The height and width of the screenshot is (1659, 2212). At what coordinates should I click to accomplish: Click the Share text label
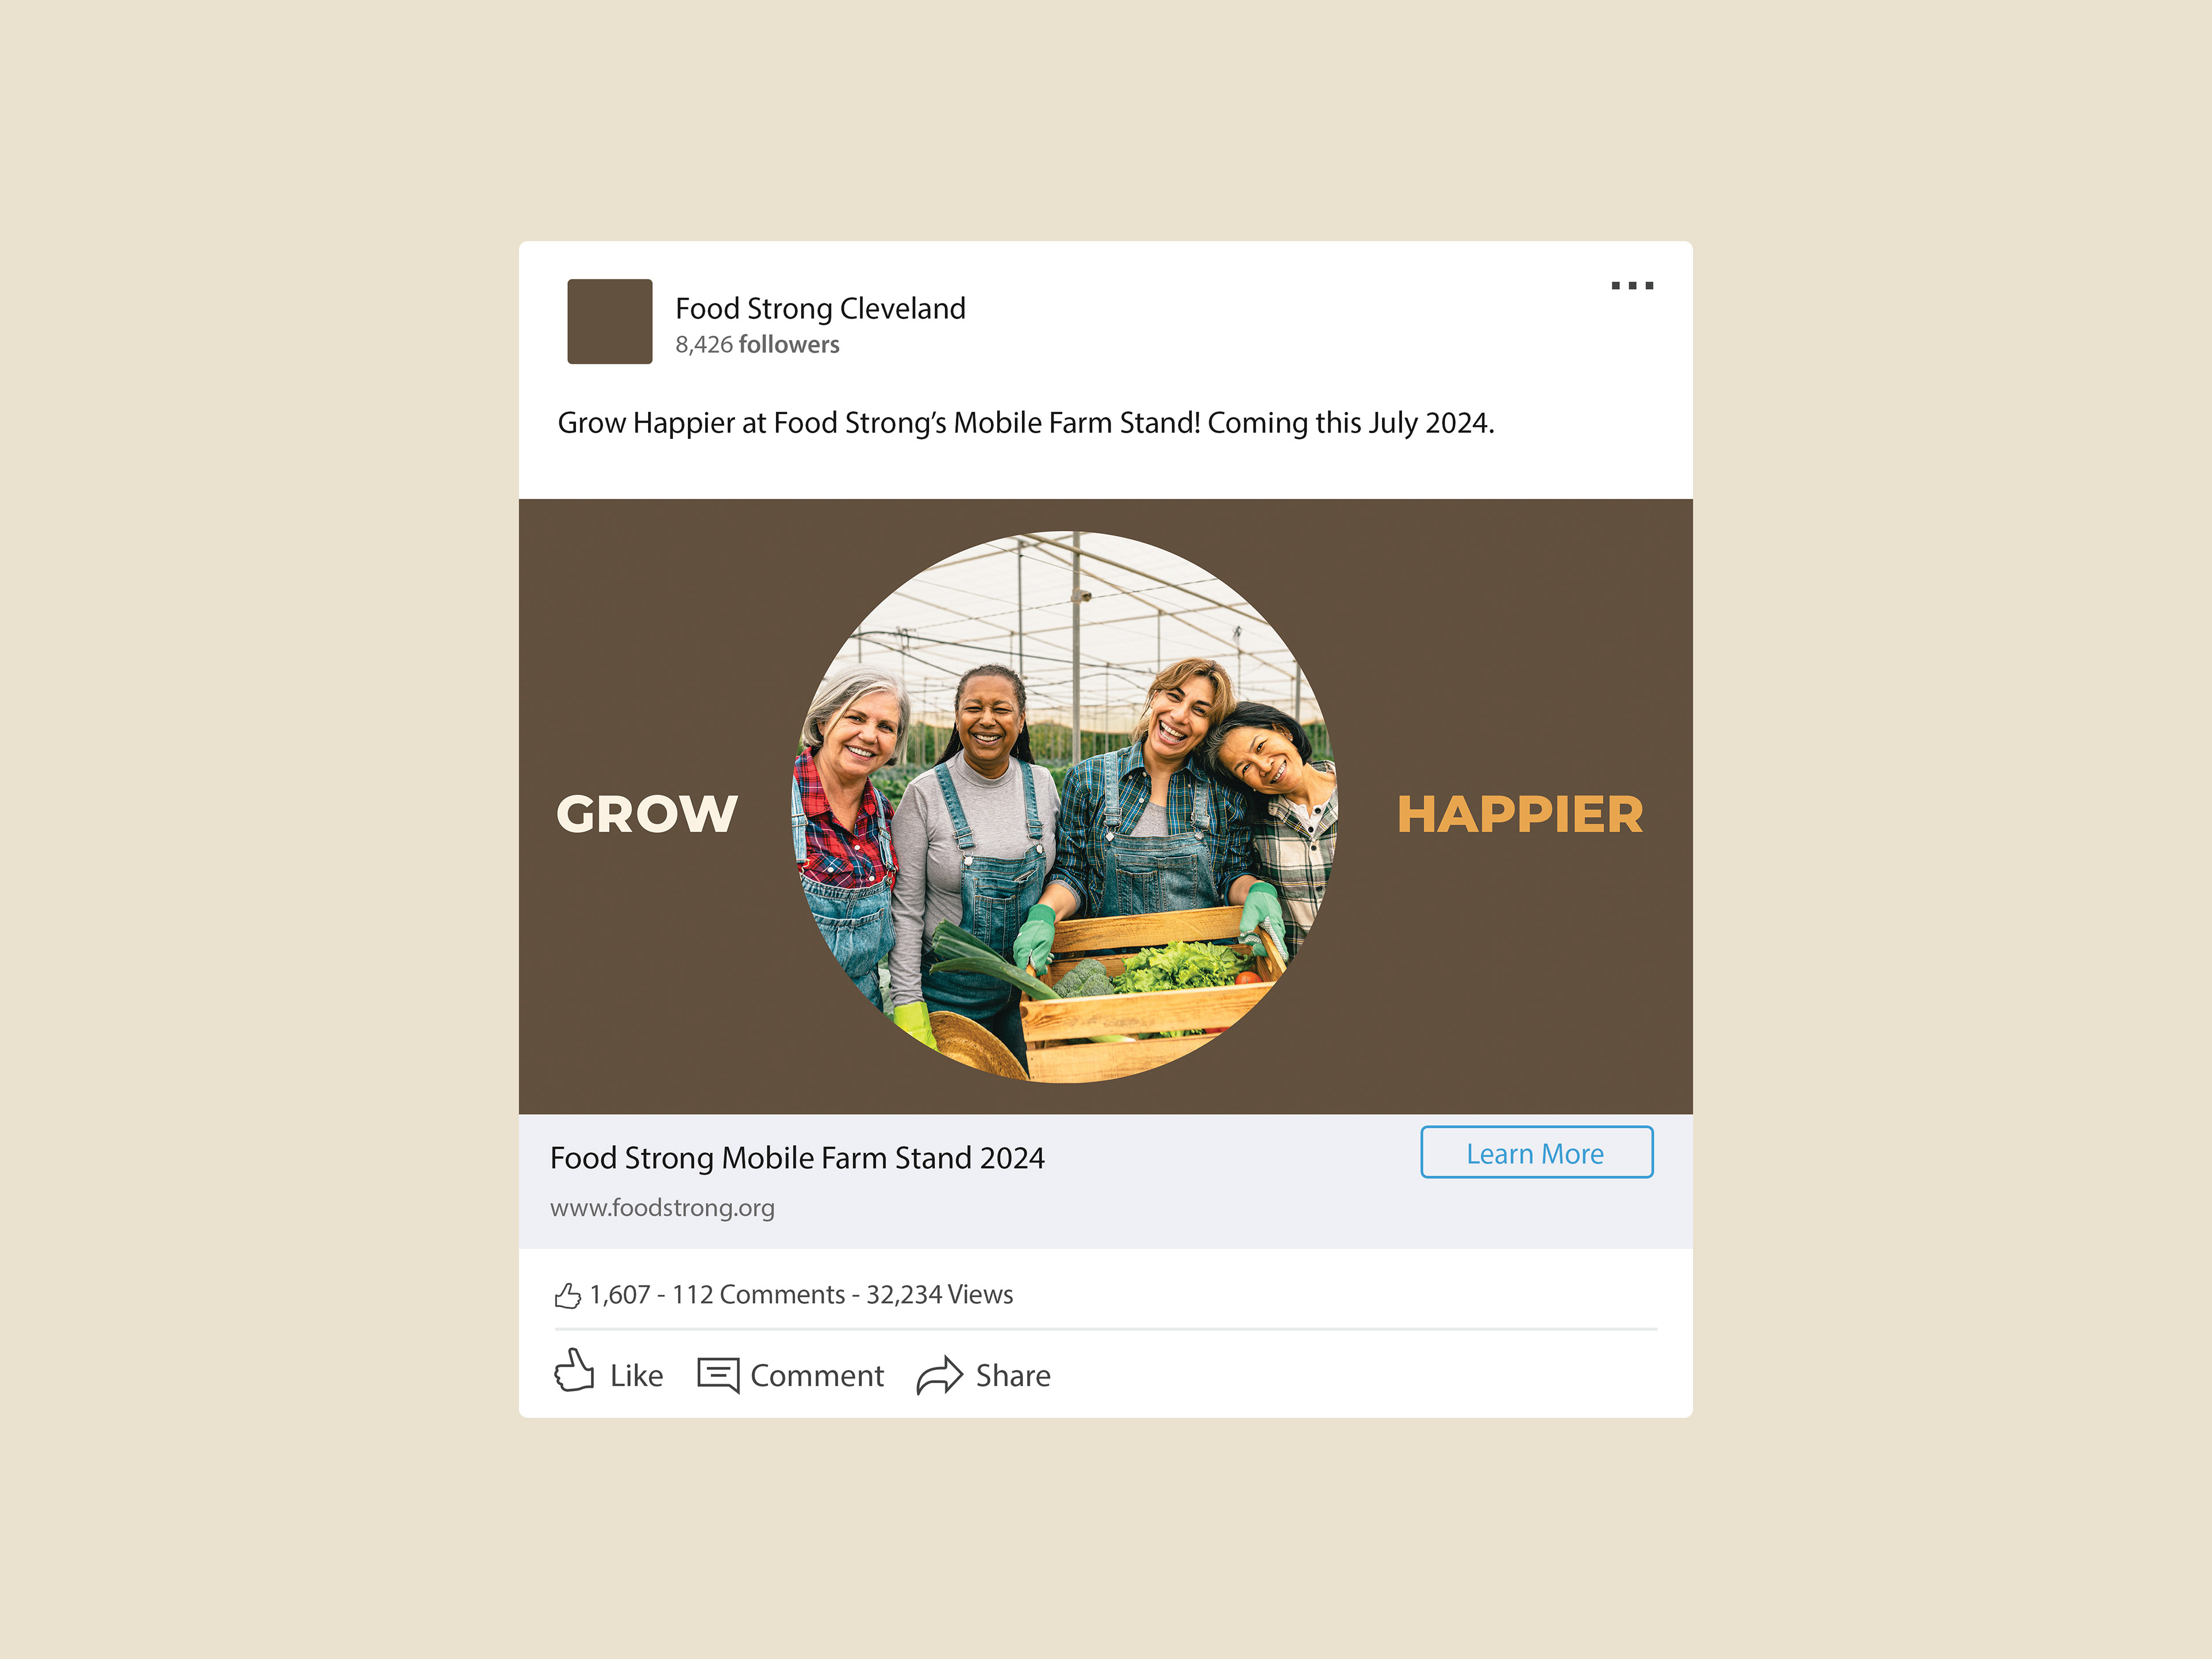click(x=1013, y=1376)
